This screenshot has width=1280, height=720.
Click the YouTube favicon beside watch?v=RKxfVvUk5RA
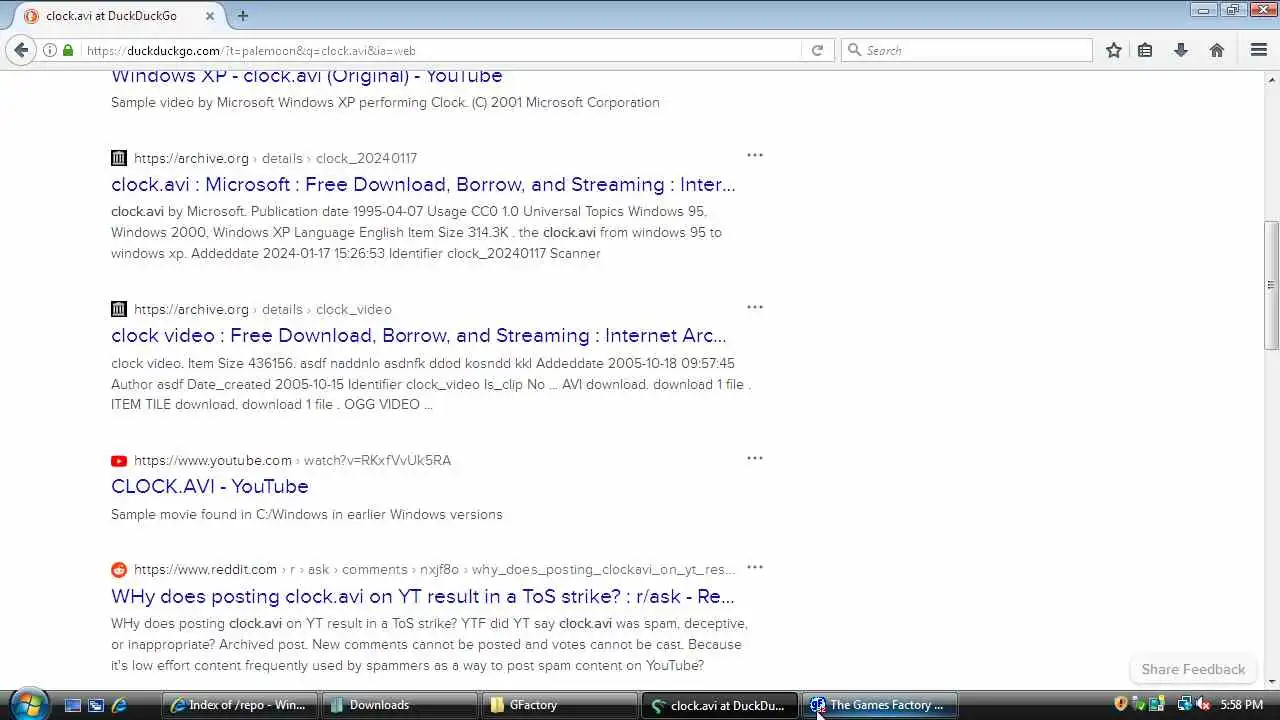[x=119, y=461]
